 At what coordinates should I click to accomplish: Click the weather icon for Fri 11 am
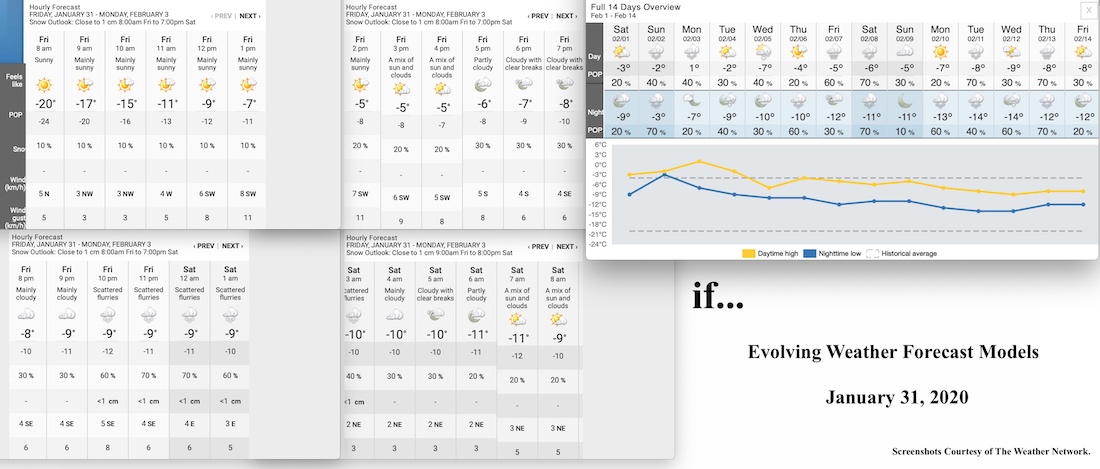tap(166, 86)
